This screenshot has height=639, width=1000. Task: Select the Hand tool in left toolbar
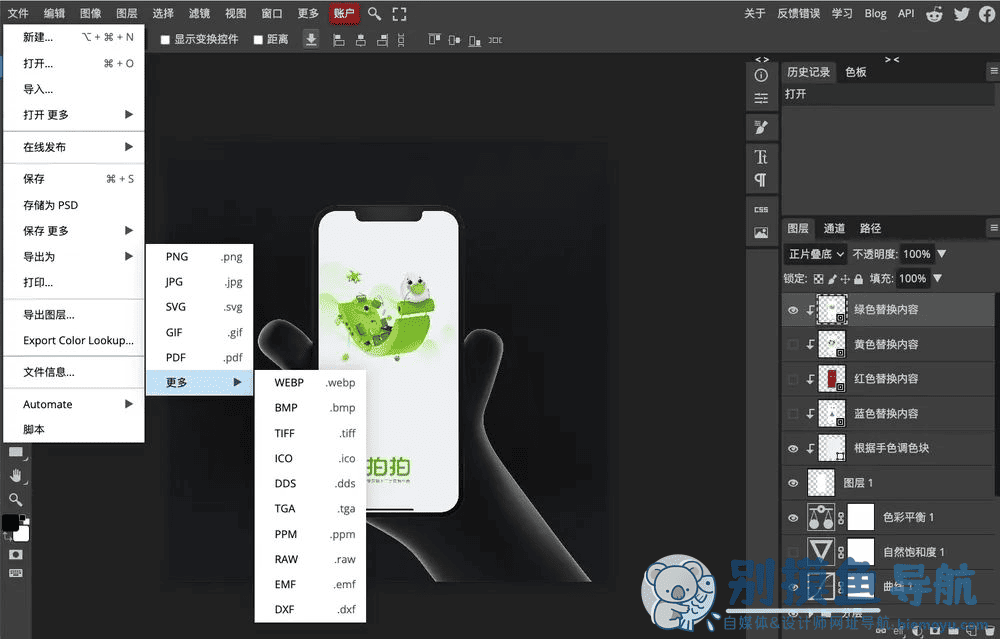click(x=15, y=476)
